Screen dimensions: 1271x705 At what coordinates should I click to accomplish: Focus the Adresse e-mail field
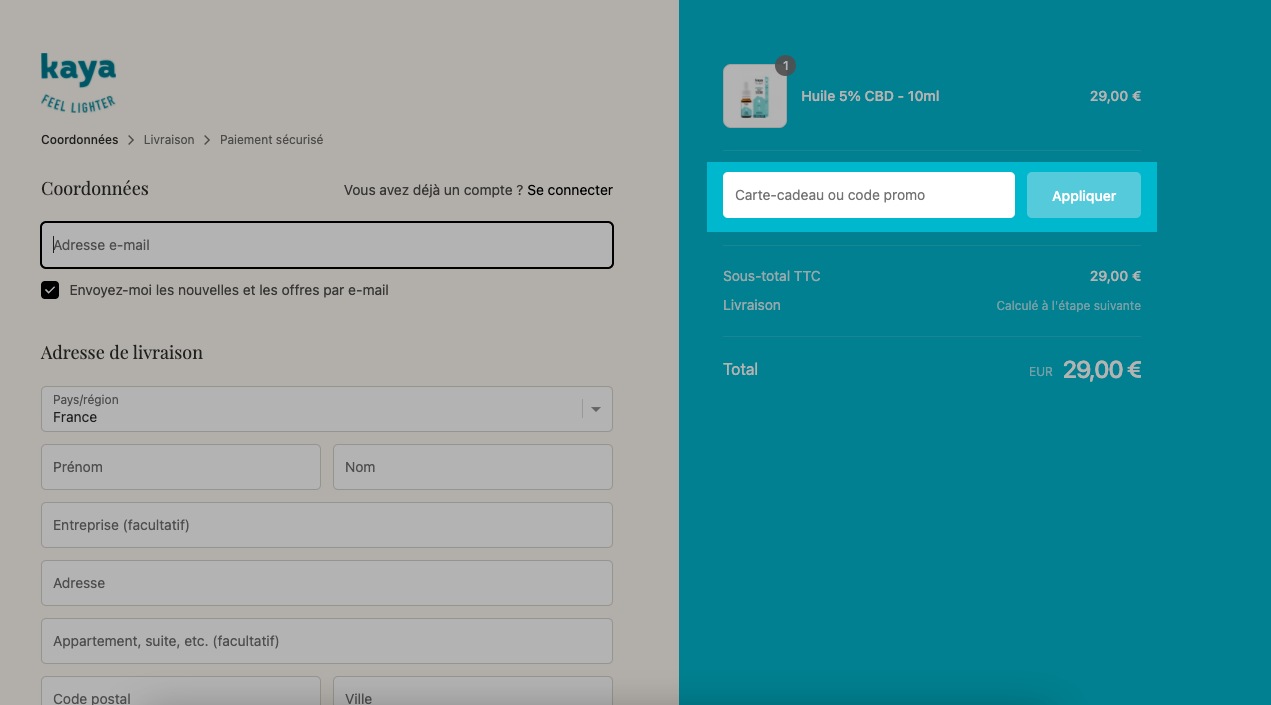(327, 245)
